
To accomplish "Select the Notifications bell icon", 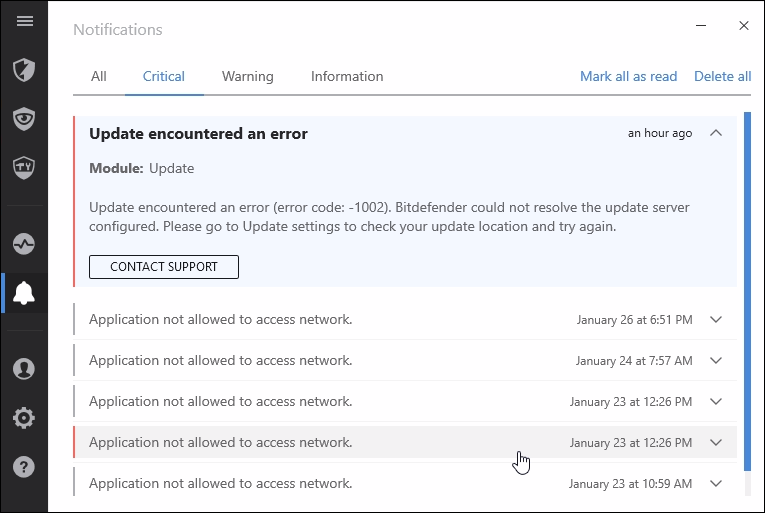I will (24, 293).
